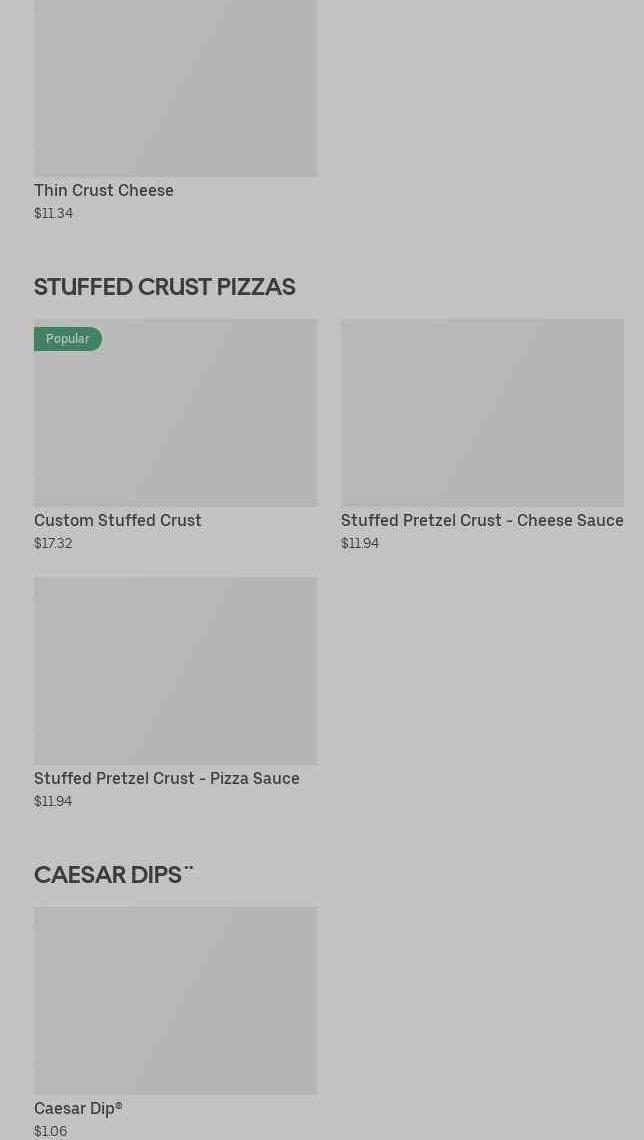Click the Stuffed Crust Pizzas section heading

pyautogui.click(x=164, y=287)
